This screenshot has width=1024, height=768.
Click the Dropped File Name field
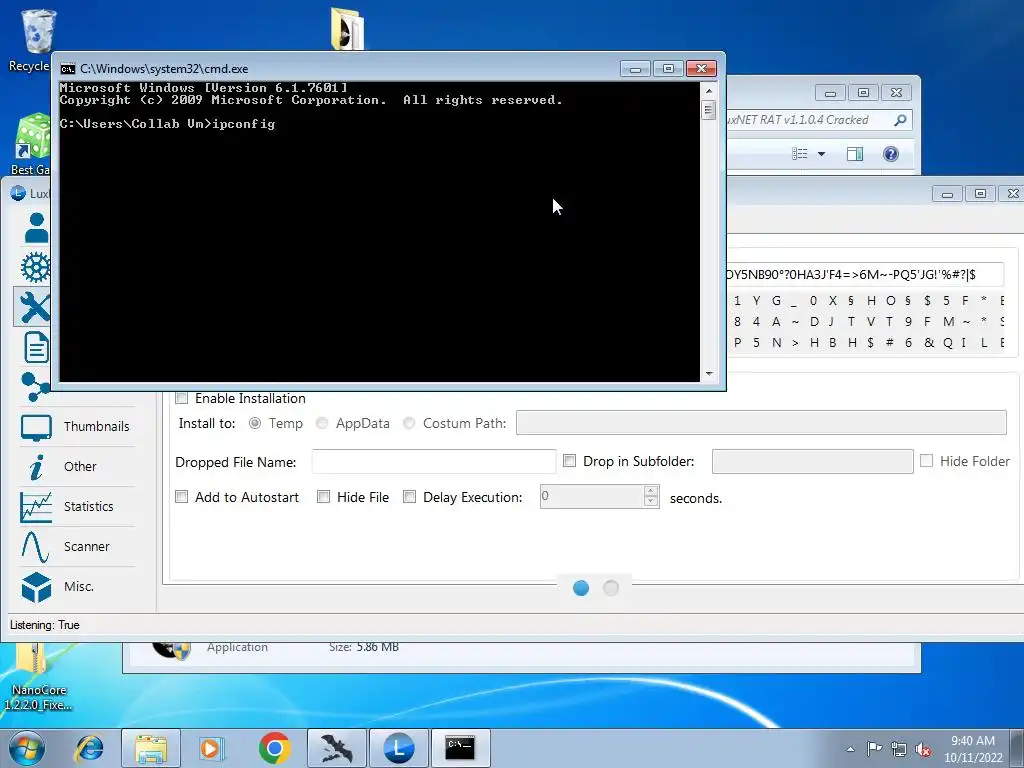434,461
